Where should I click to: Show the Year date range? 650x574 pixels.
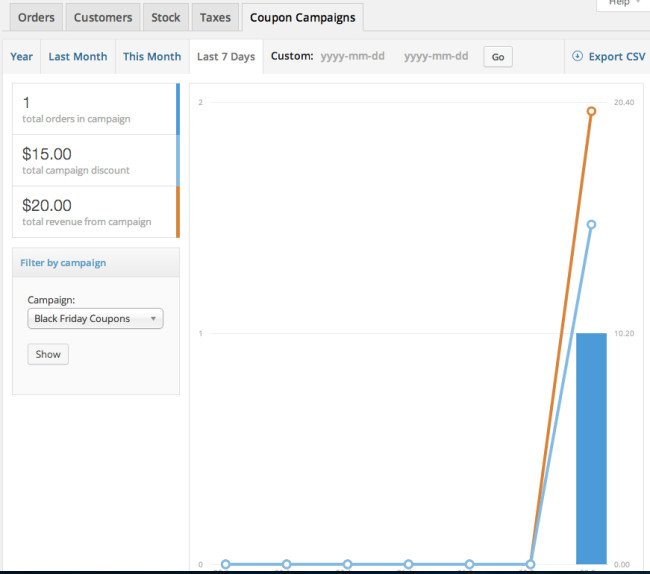click(21, 57)
